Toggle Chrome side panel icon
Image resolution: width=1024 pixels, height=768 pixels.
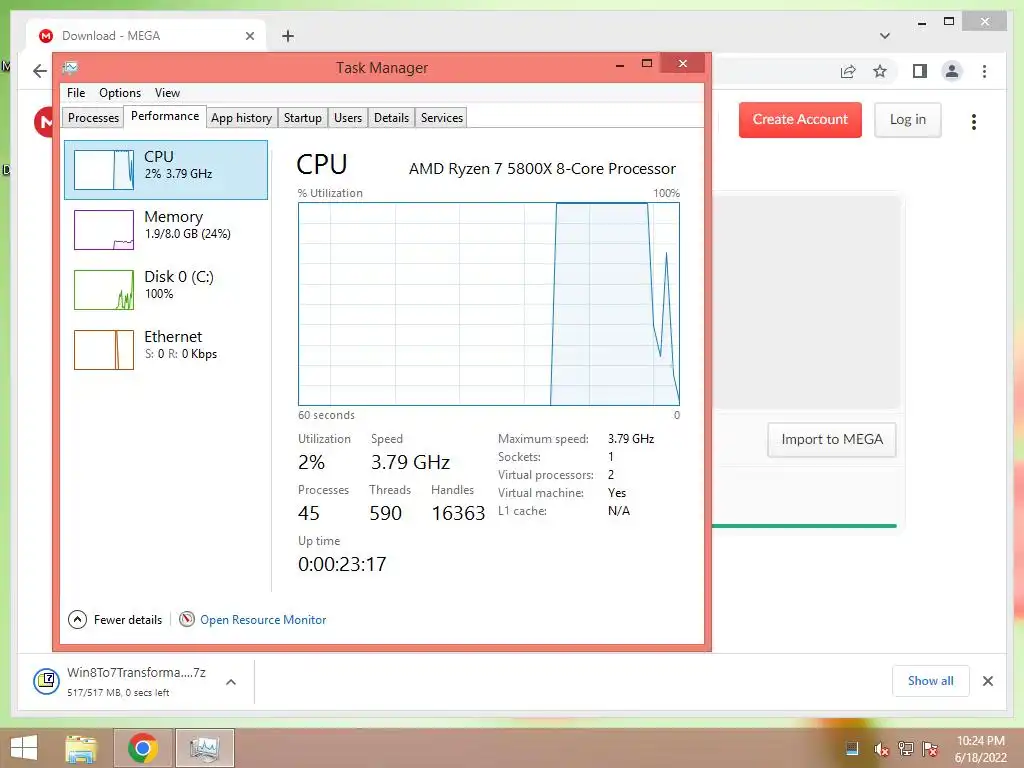920,71
